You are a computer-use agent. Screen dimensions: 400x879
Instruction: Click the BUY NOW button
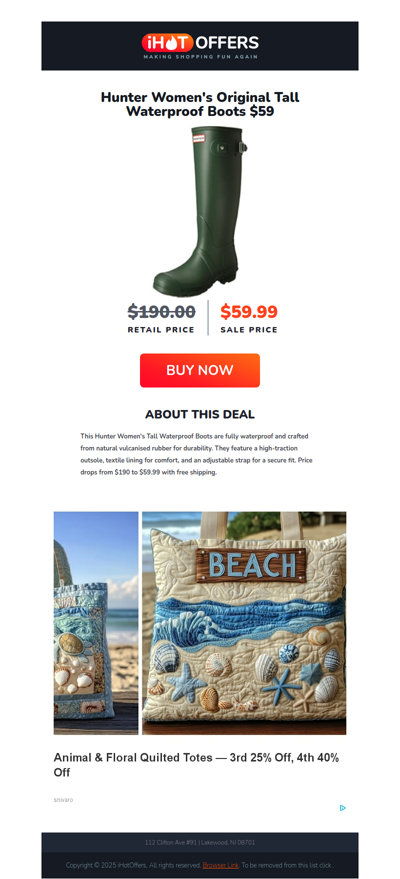[x=200, y=370]
